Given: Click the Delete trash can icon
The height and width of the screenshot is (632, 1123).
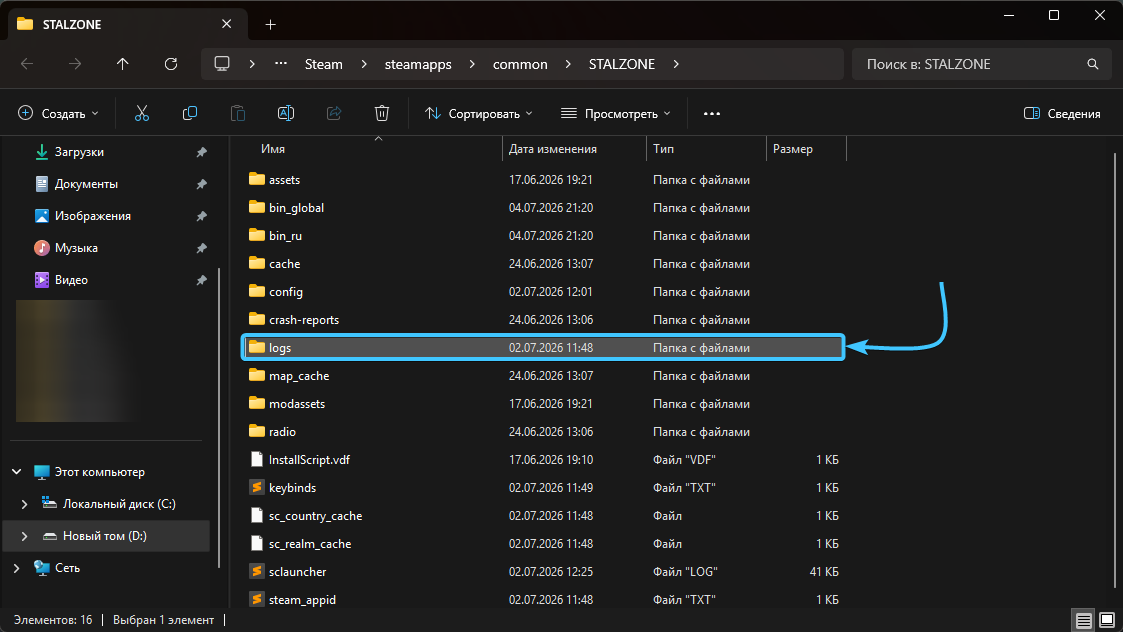Looking at the screenshot, I should (x=382, y=113).
